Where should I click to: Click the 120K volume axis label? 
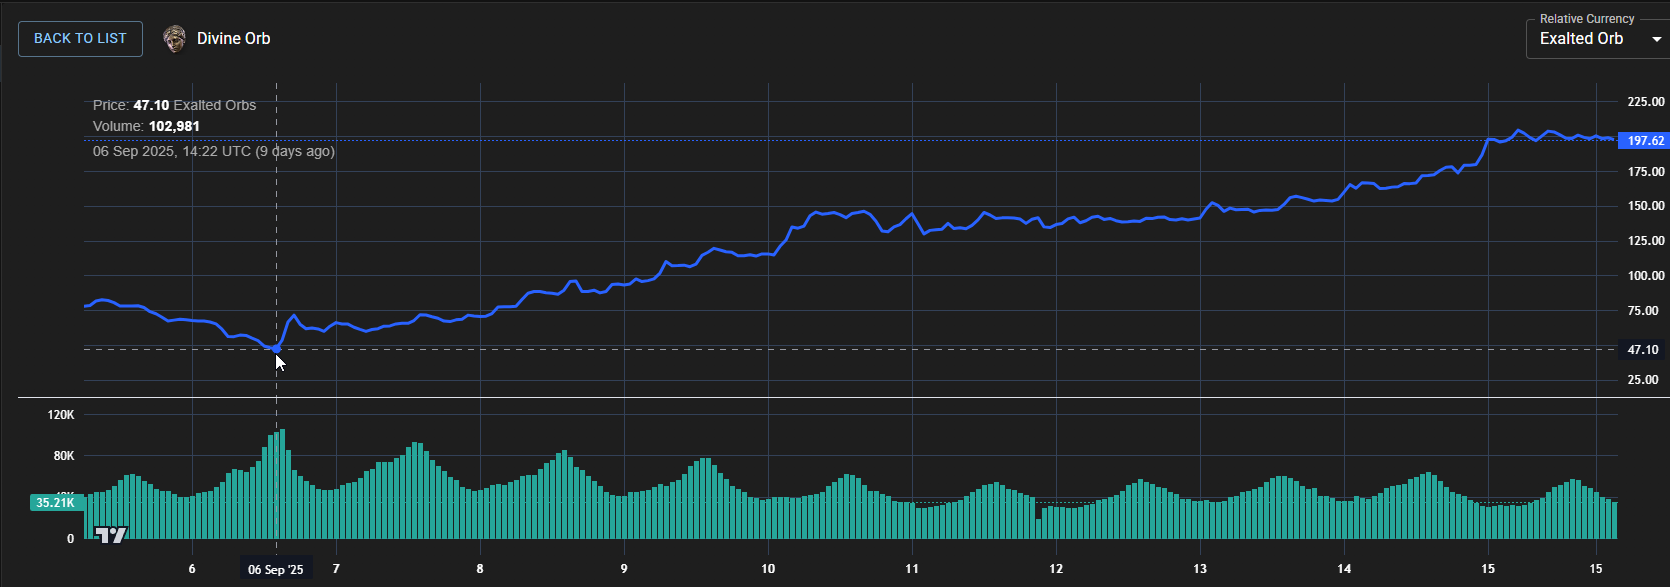pyautogui.click(x=61, y=415)
